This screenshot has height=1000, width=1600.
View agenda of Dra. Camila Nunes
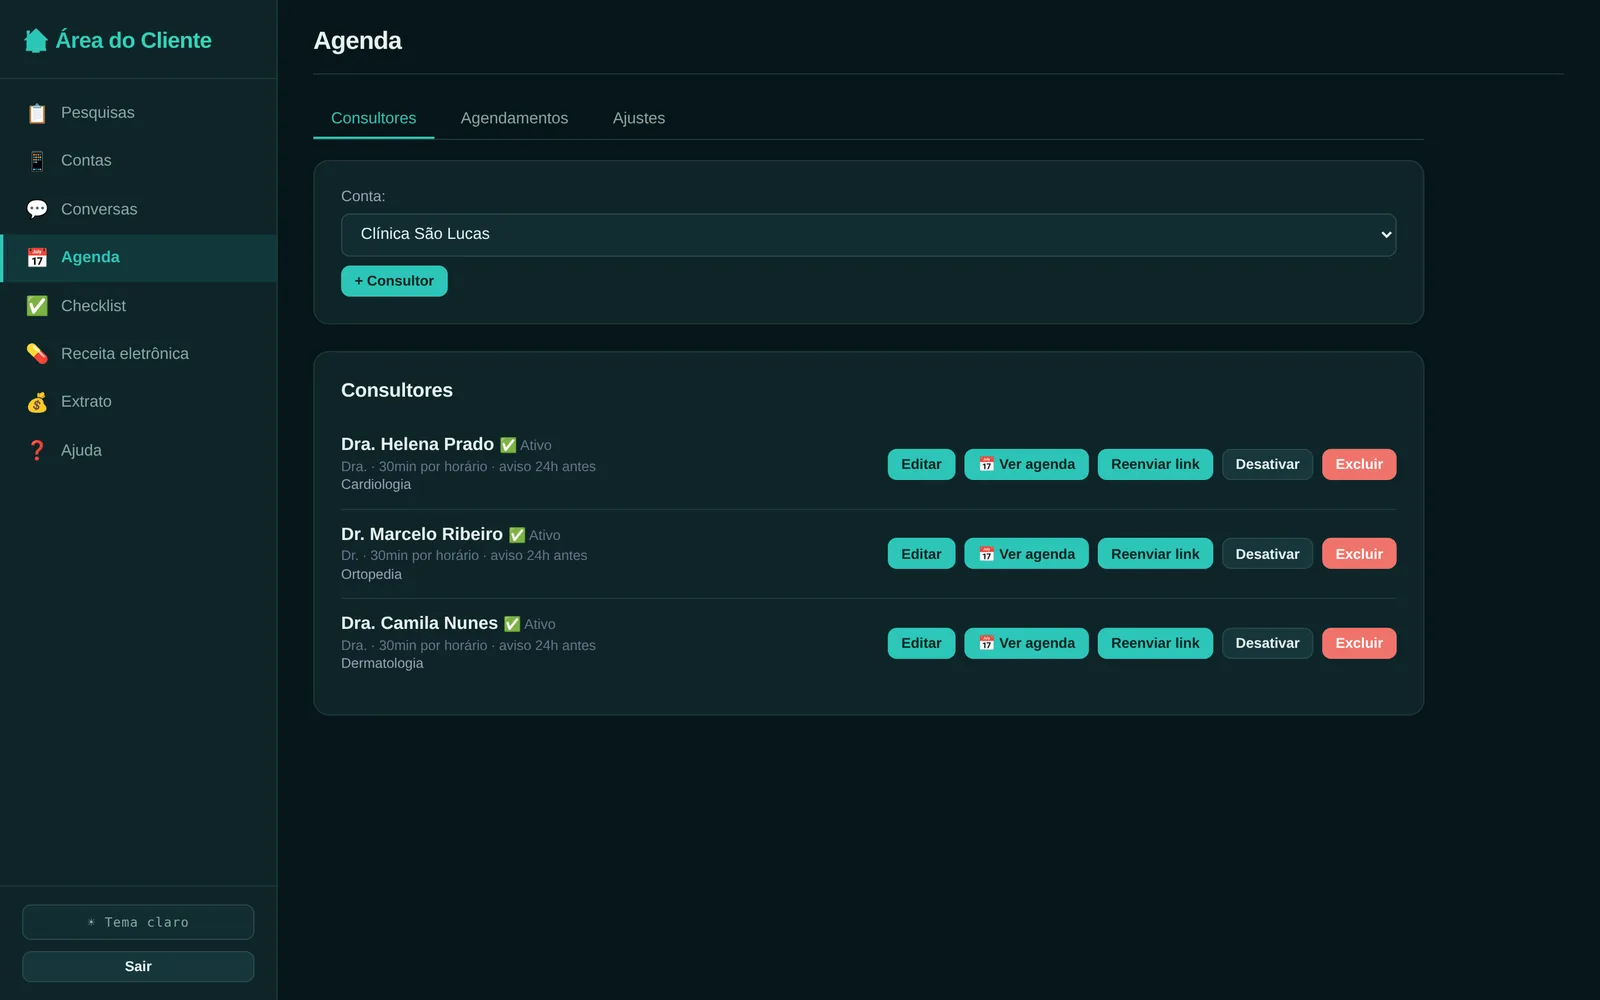1026,643
